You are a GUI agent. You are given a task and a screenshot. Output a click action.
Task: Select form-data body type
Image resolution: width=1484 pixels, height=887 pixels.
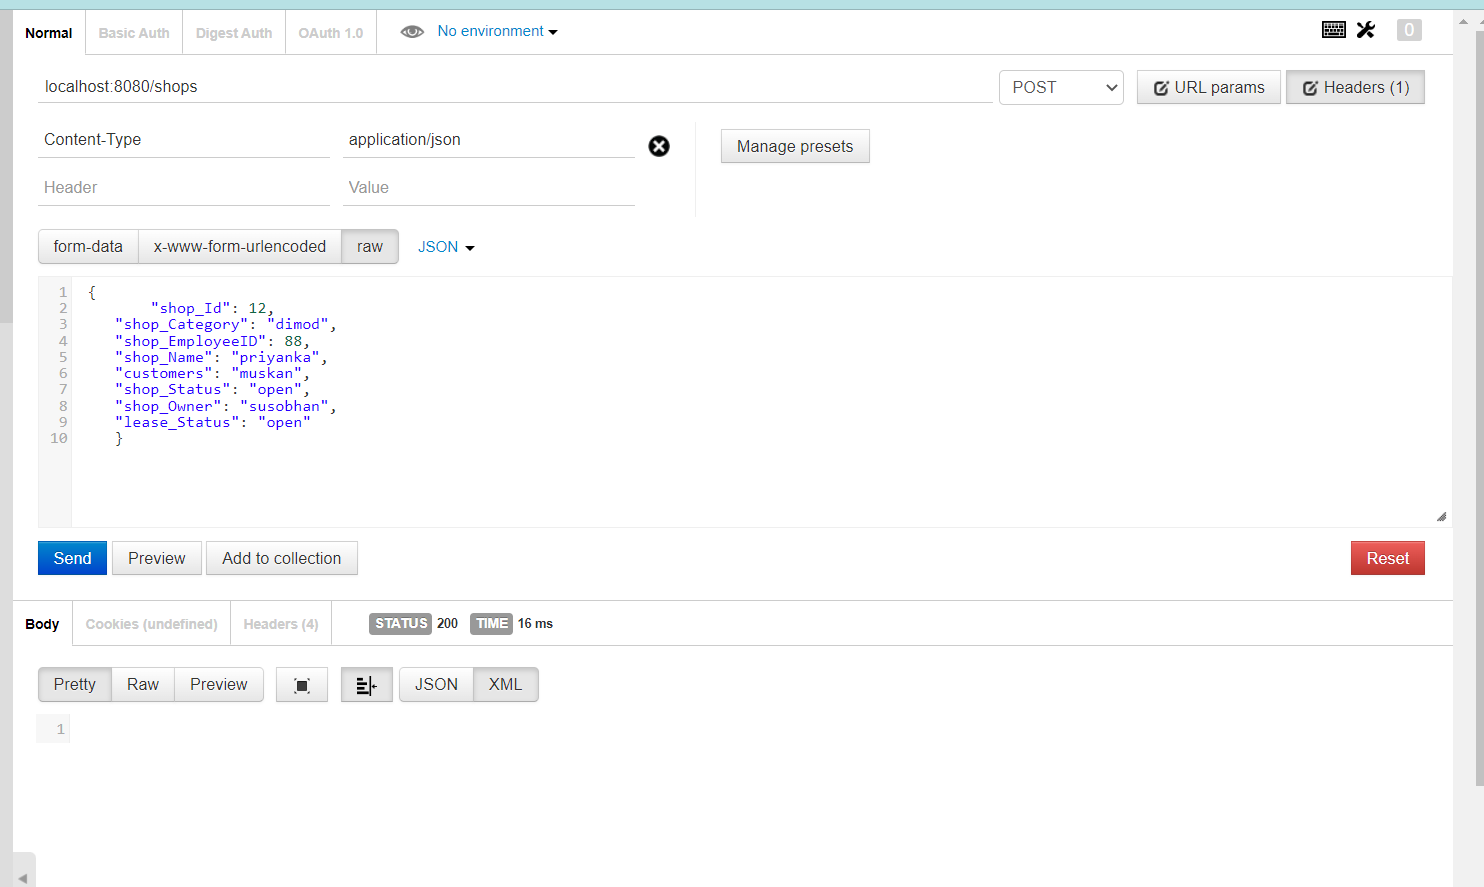tap(88, 247)
